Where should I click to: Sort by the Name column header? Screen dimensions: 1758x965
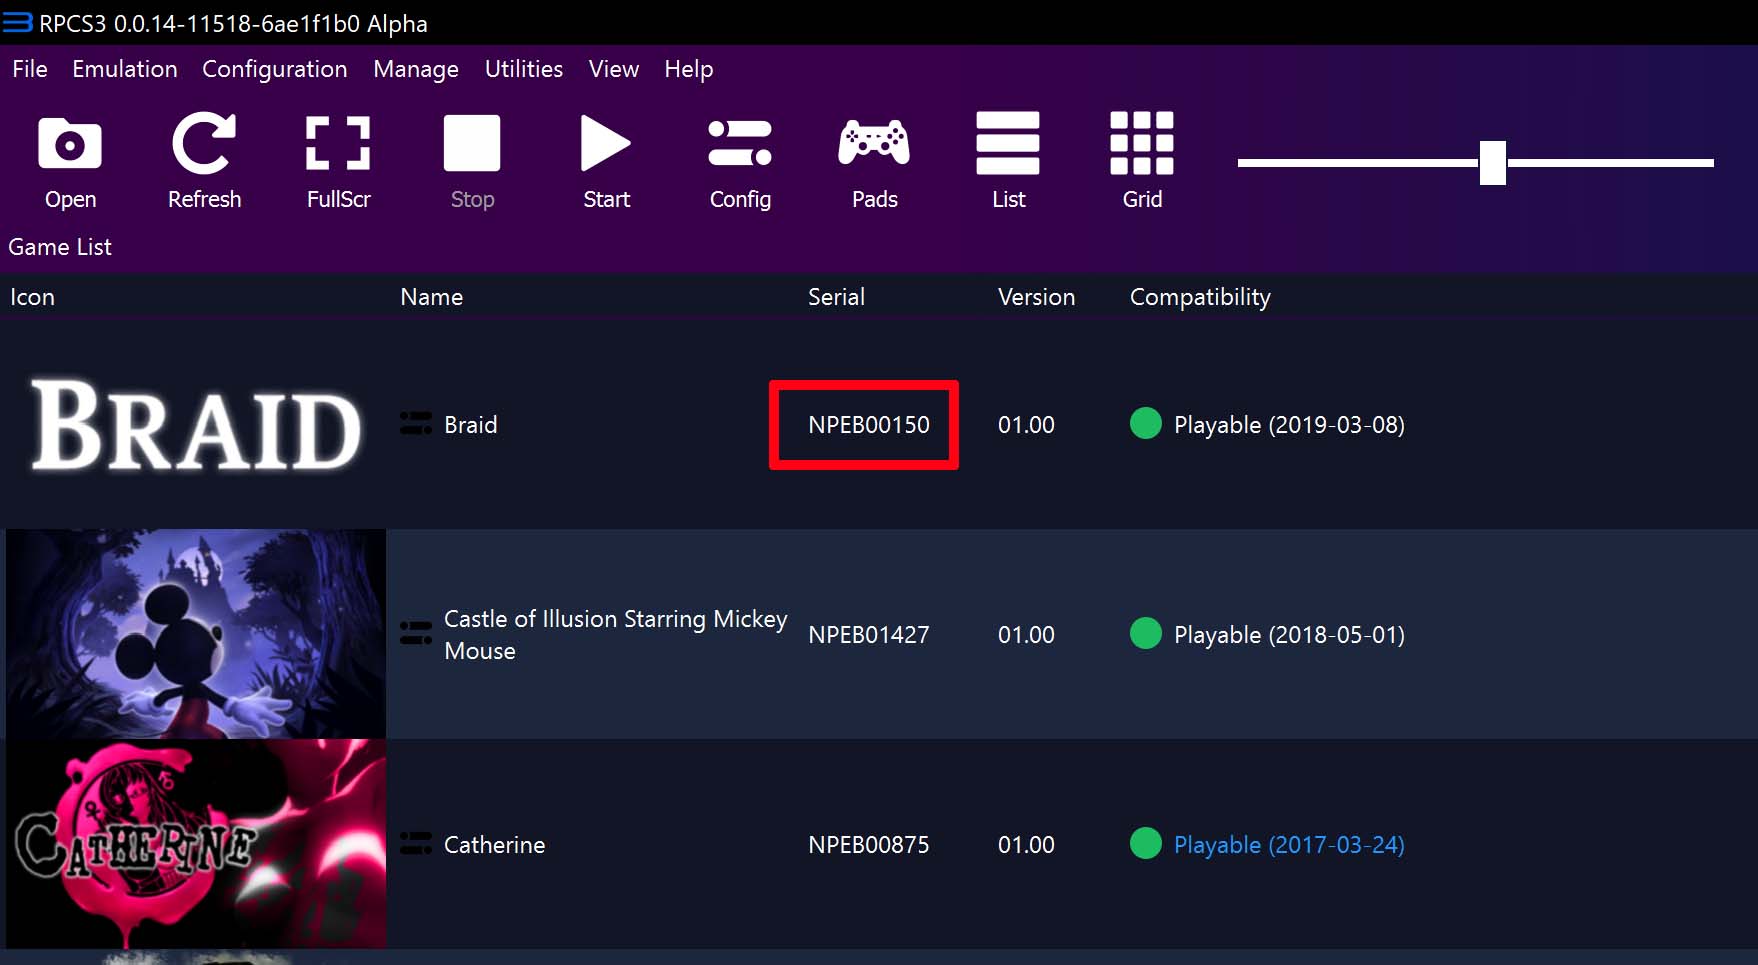click(432, 297)
